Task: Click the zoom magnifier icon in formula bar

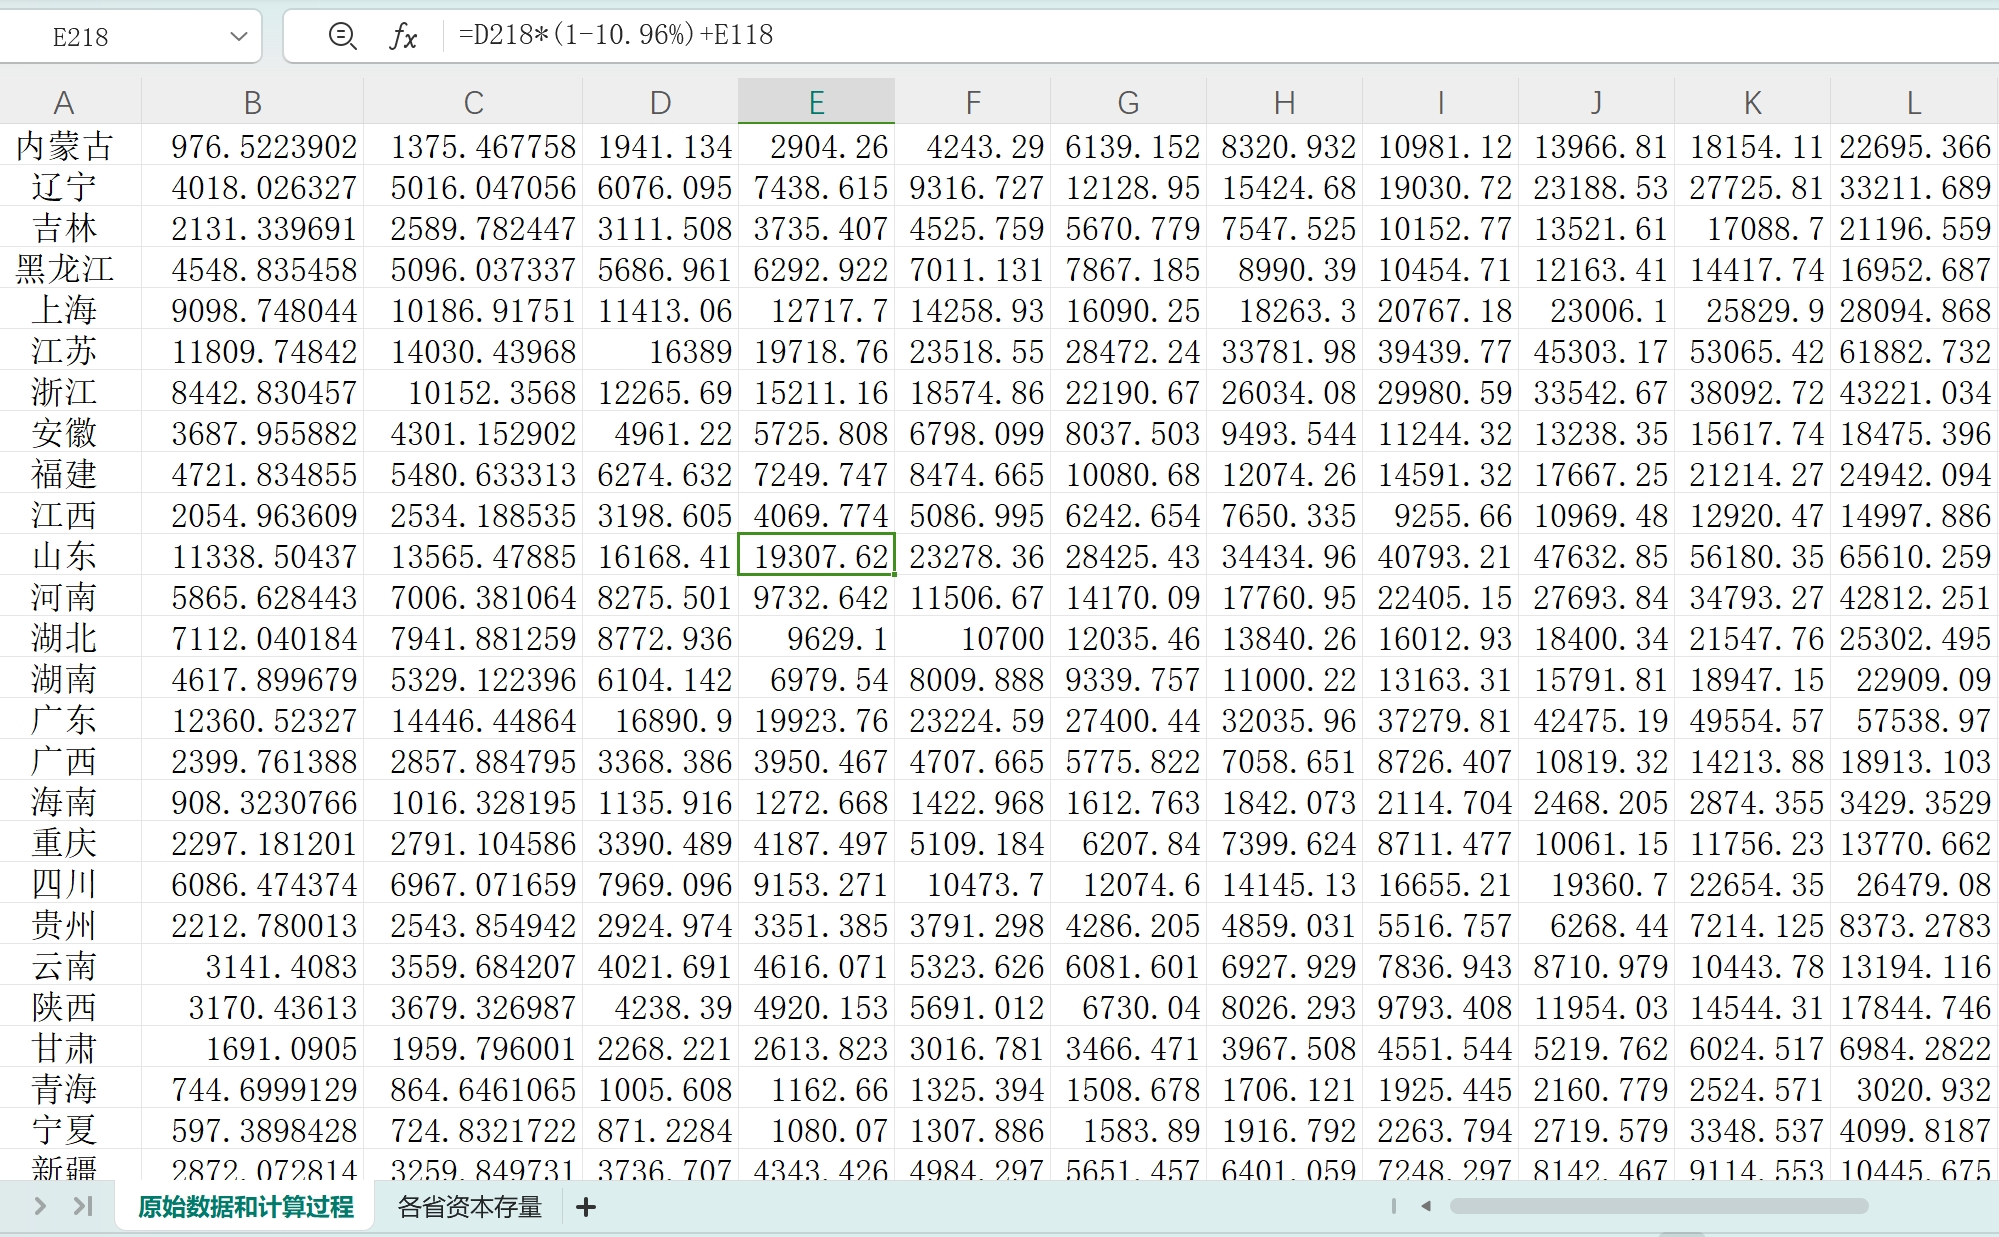Action: 342,37
